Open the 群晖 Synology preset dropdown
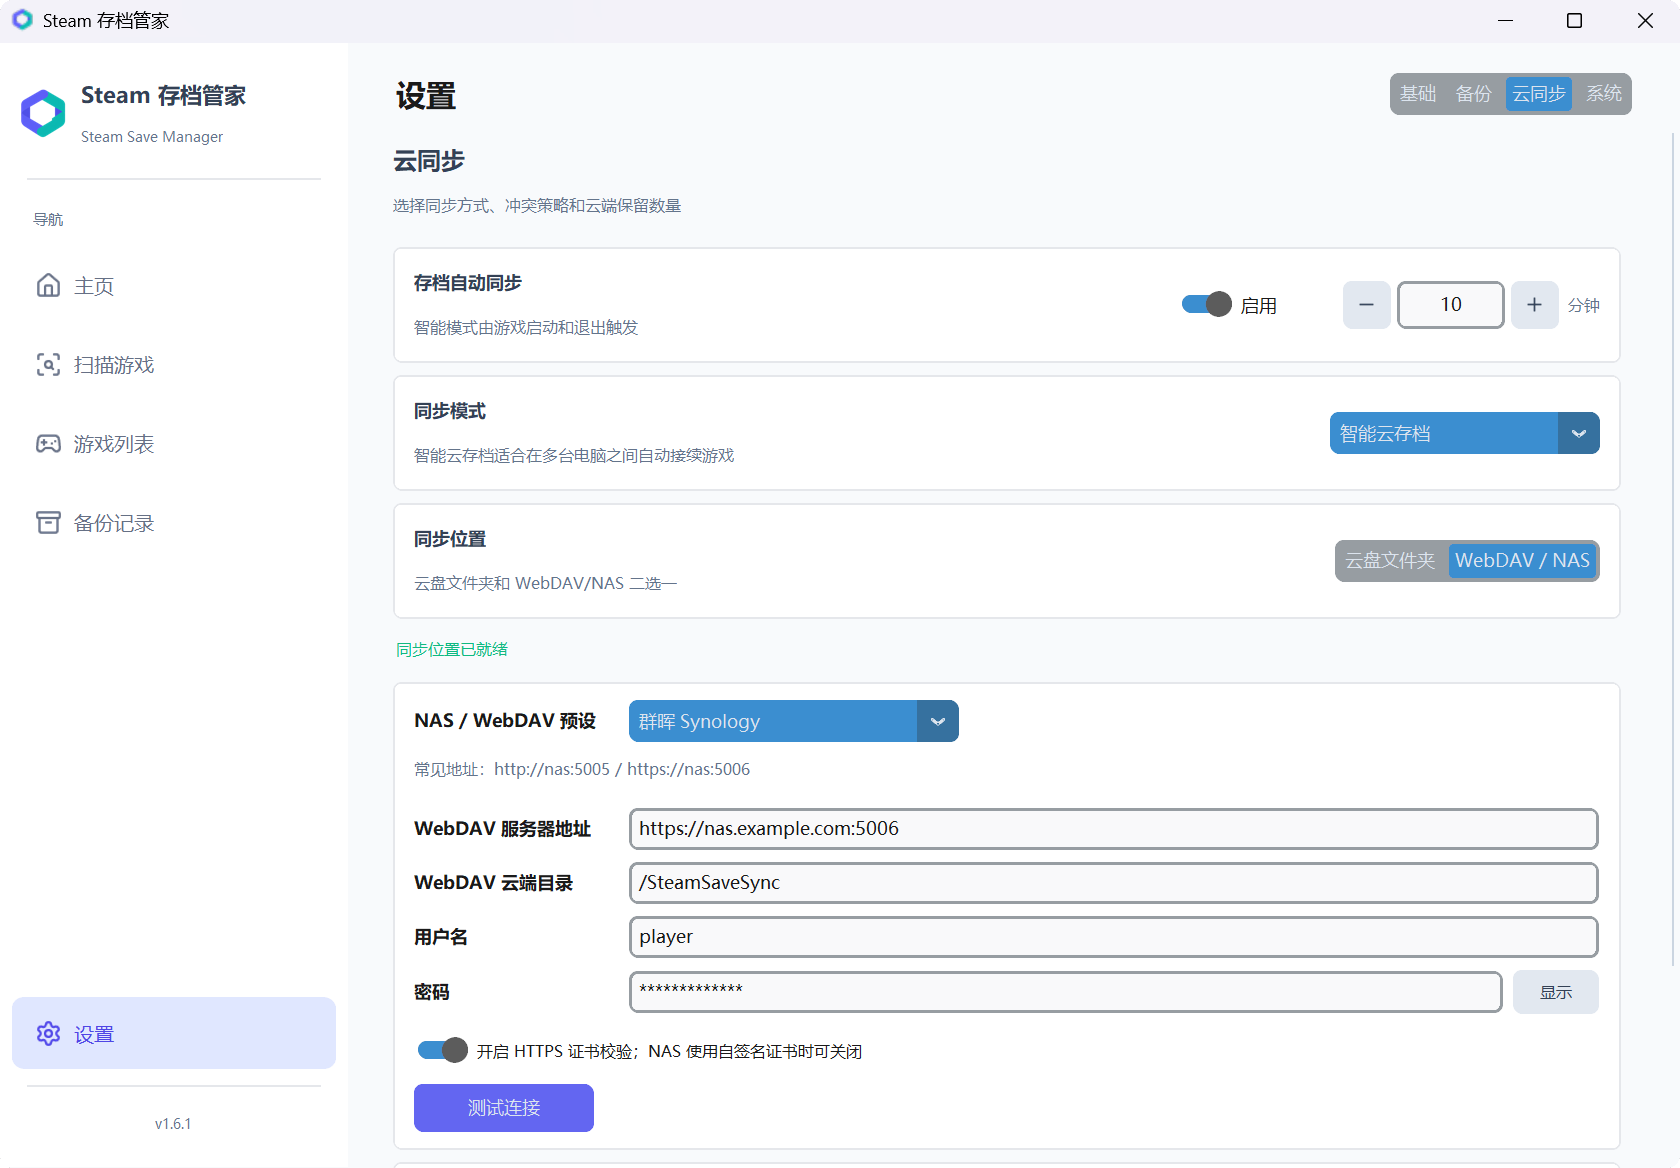1680x1168 pixels. coord(793,721)
